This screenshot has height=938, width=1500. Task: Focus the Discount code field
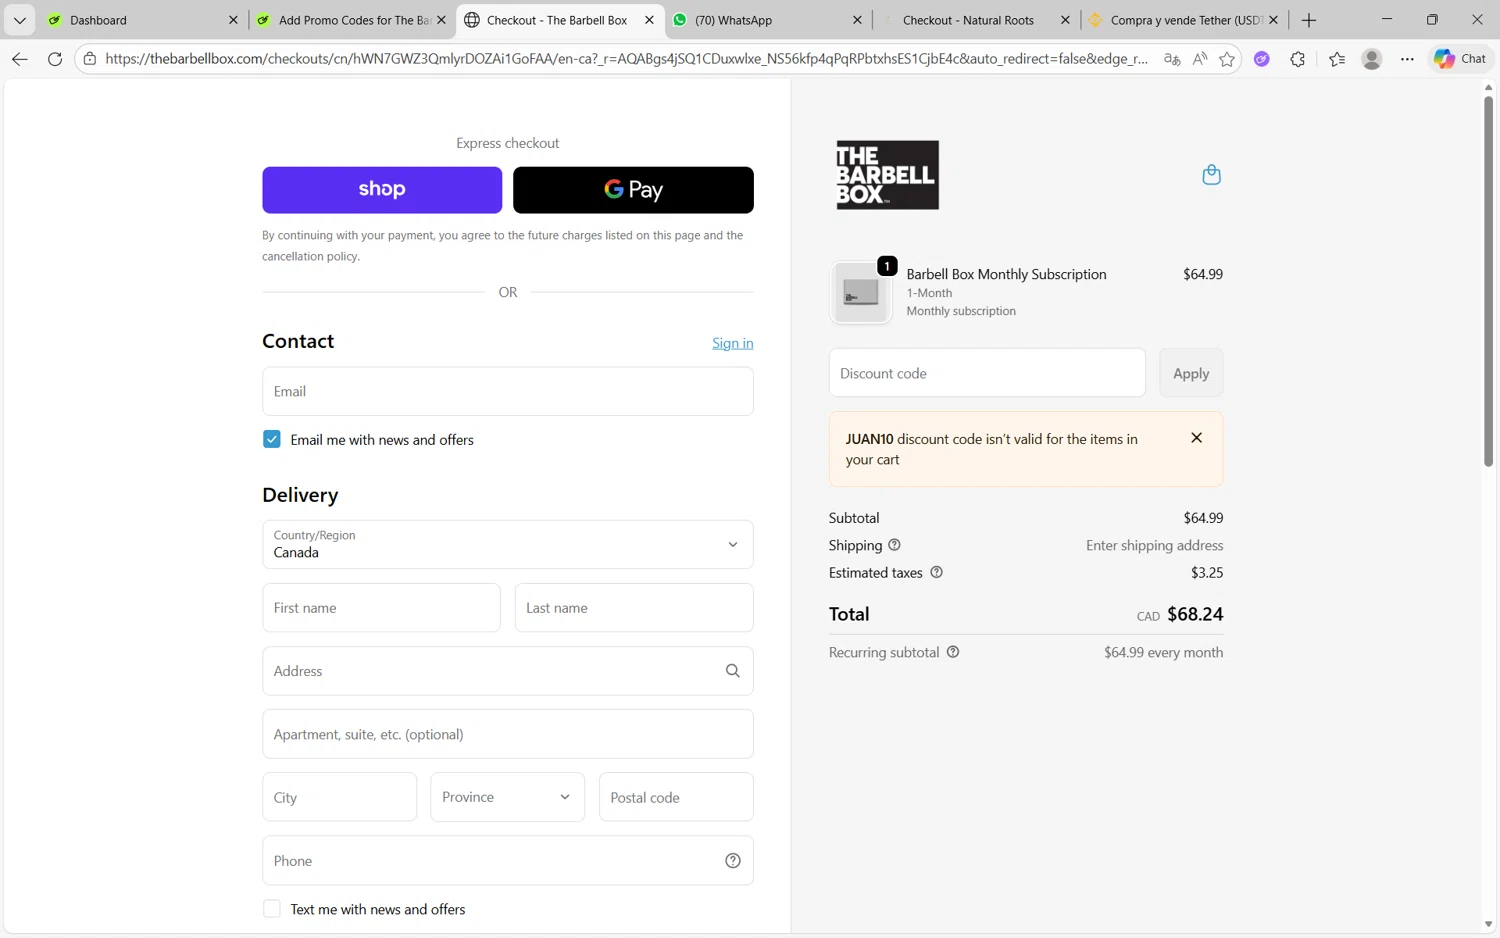[x=987, y=373]
